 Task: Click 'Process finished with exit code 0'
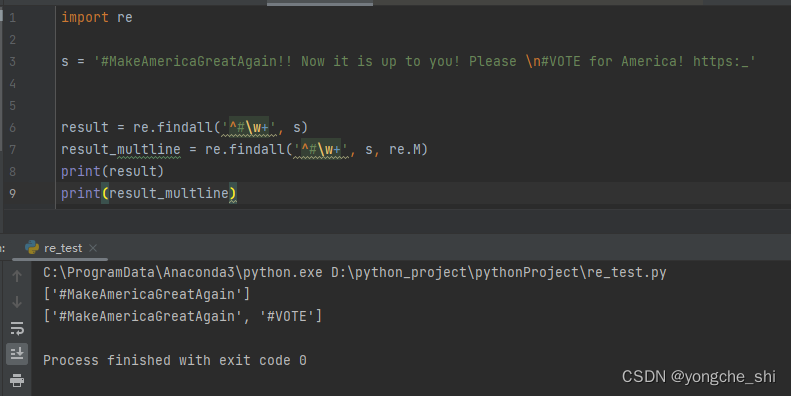point(175,361)
